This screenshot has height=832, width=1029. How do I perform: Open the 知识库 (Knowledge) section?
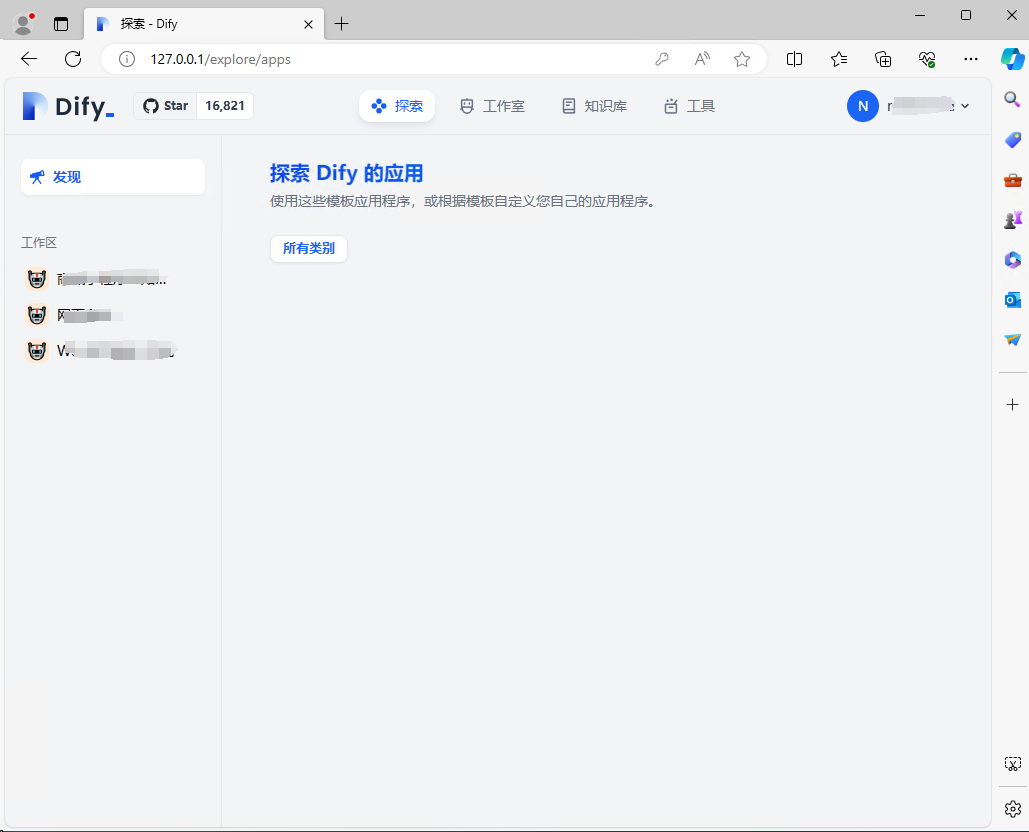(x=594, y=105)
